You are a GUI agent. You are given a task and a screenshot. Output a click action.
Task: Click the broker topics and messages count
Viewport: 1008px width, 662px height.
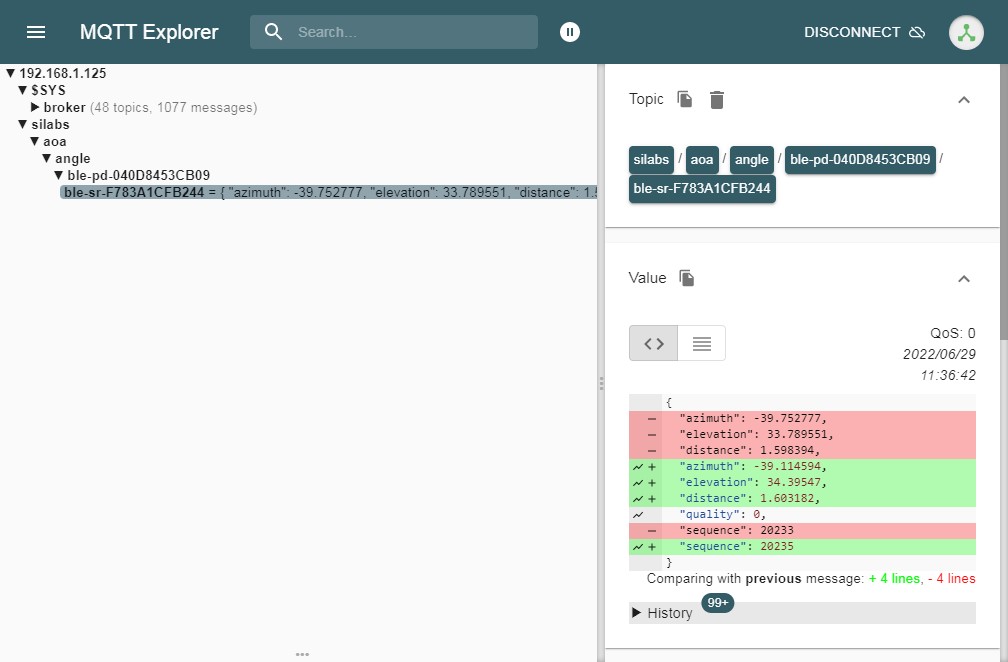tap(174, 107)
